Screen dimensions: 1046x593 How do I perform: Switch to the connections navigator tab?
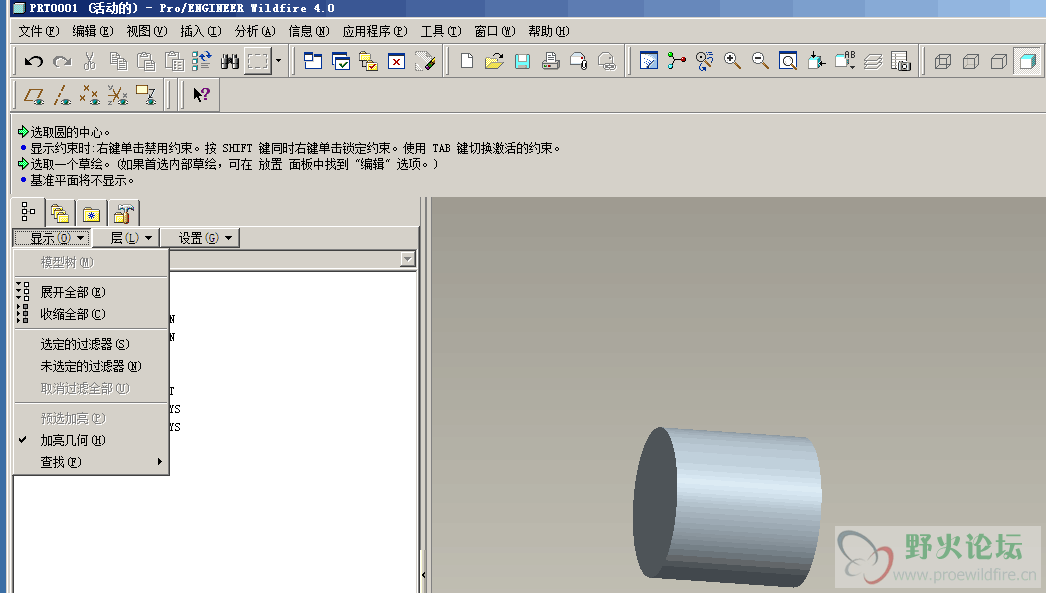point(123,213)
